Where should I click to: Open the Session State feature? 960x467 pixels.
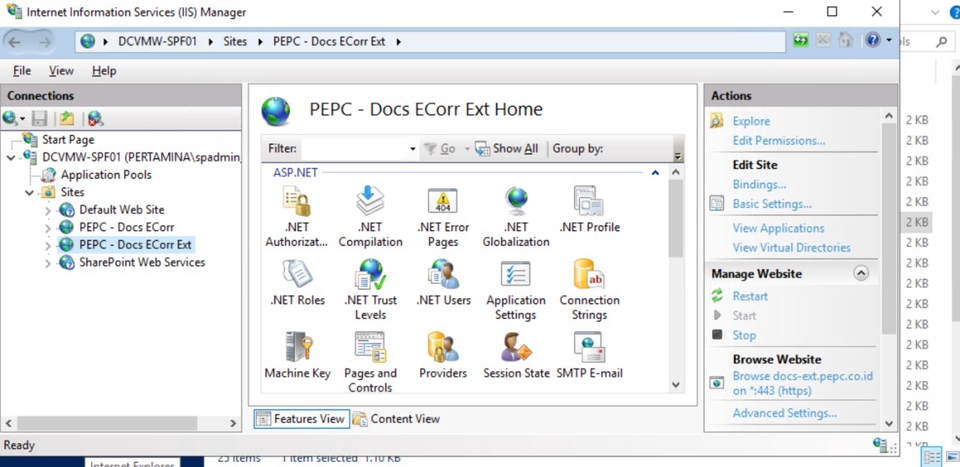(x=516, y=356)
